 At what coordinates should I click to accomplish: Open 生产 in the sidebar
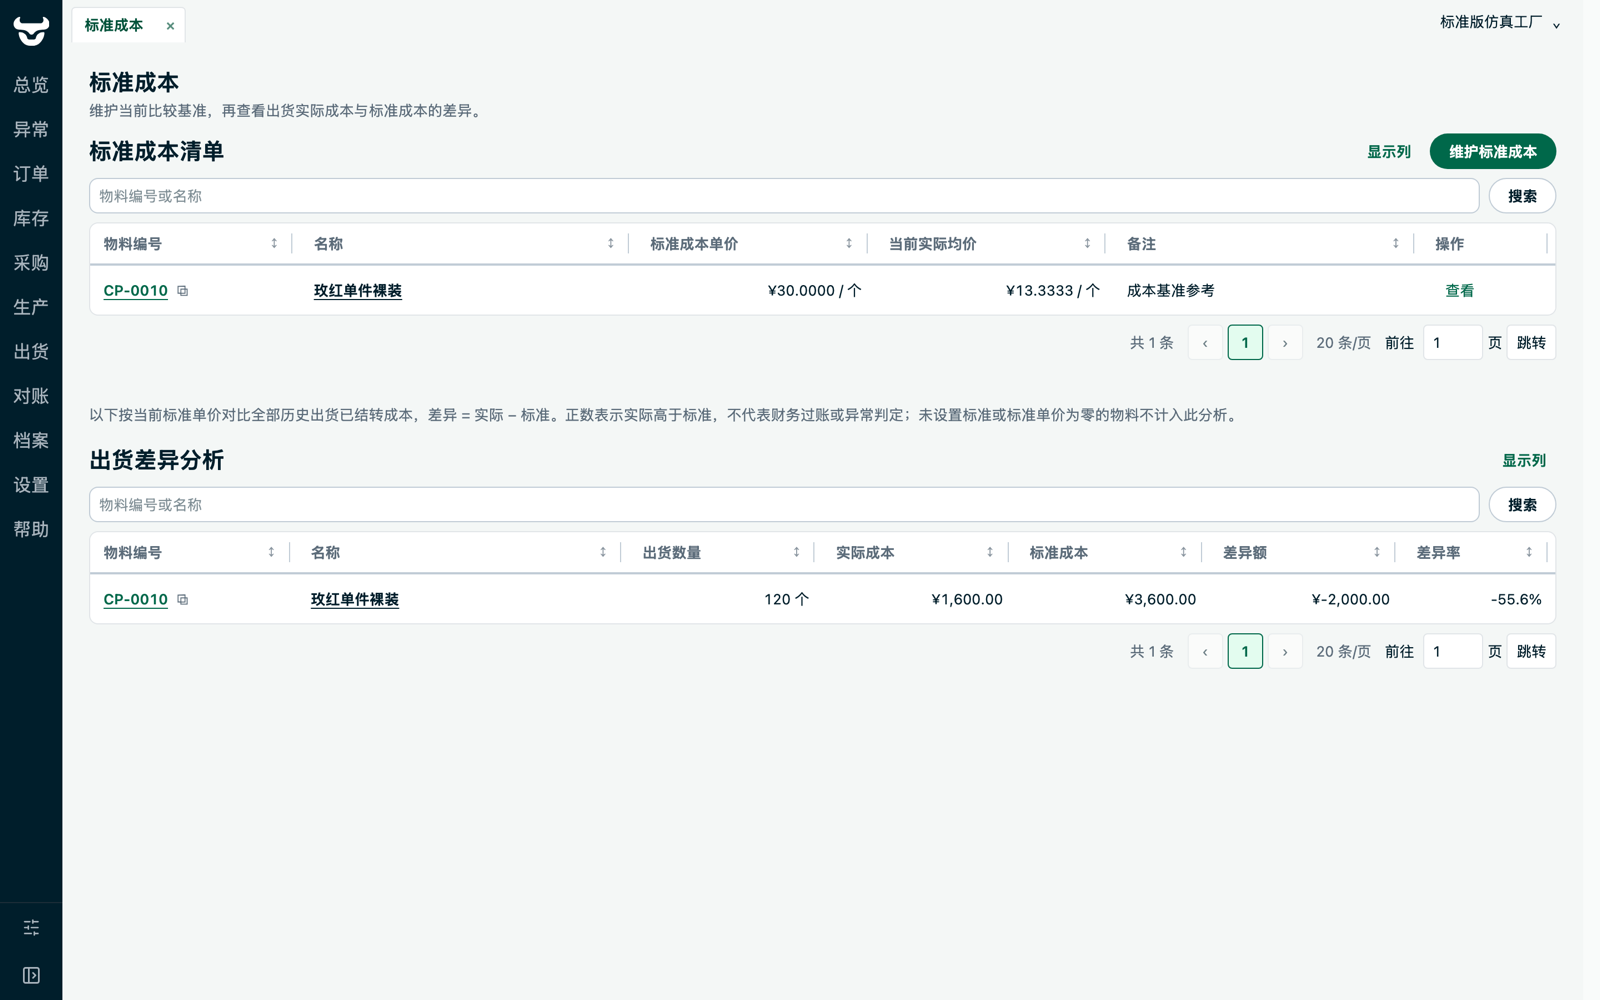click(31, 307)
